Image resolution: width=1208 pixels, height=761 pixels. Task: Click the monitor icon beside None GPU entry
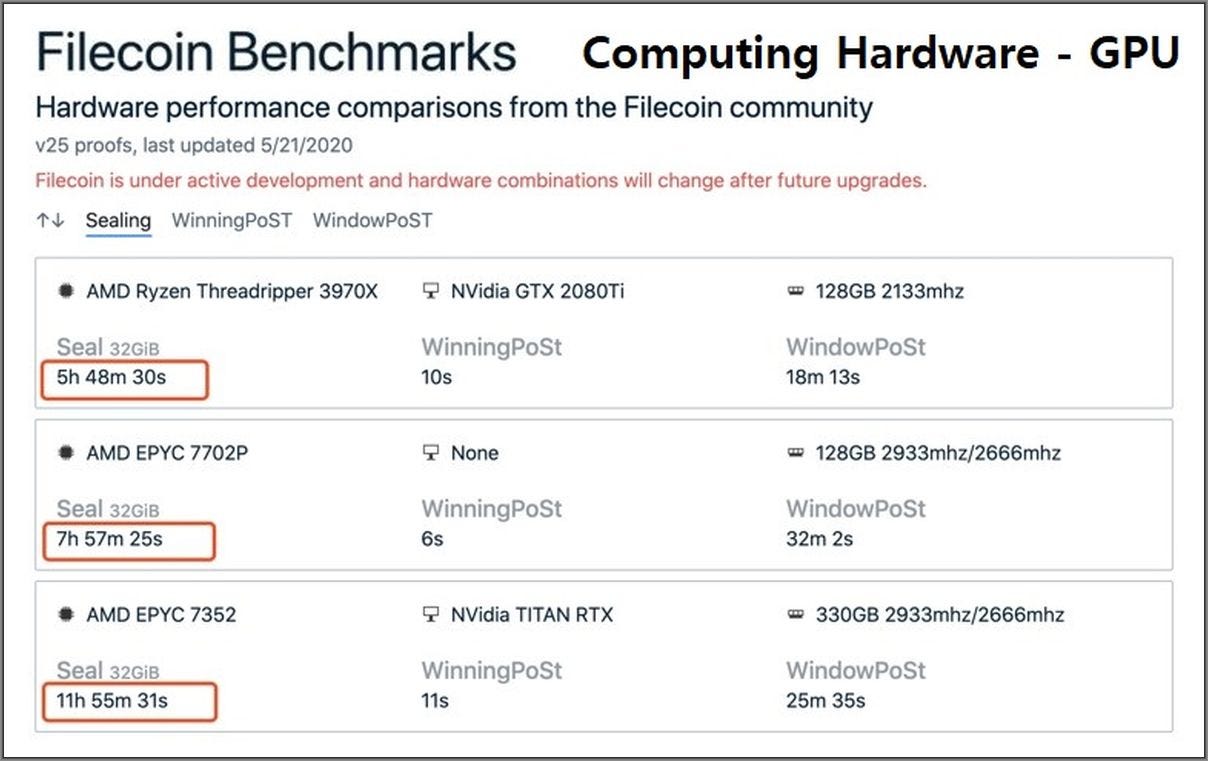(x=431, y=453)
